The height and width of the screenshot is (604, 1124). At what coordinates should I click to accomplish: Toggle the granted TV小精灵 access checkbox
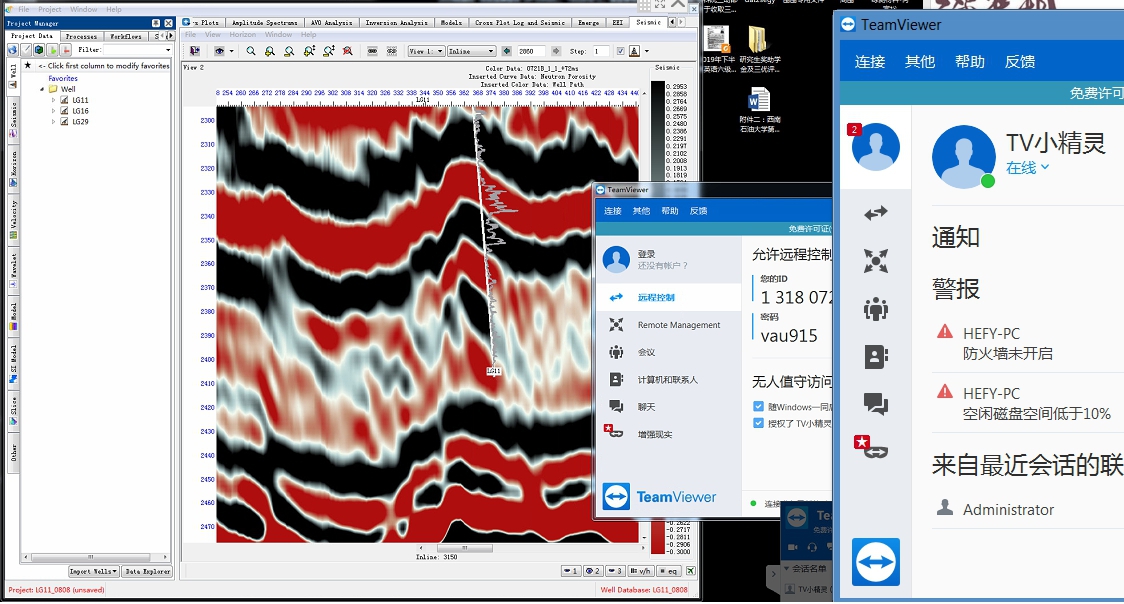(x=758, y=424)
